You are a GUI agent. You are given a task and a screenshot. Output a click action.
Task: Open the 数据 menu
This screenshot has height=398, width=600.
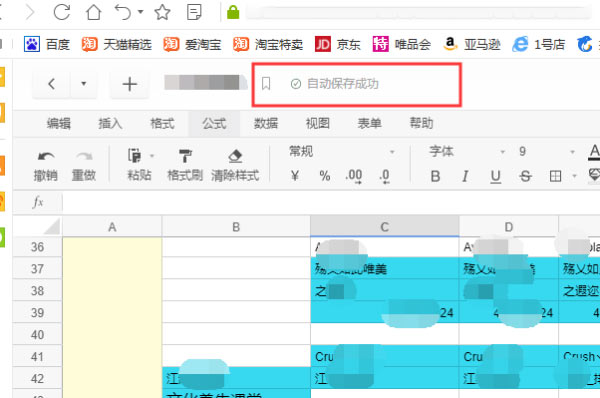pyautogui.click(x=266, y=123)
